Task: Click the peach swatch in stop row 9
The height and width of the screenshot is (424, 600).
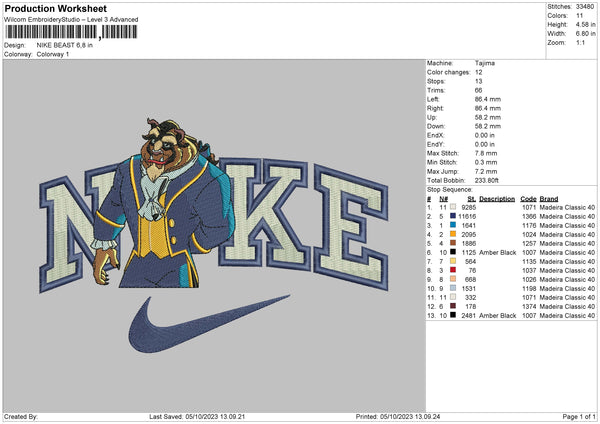Action: click(453, 279)
